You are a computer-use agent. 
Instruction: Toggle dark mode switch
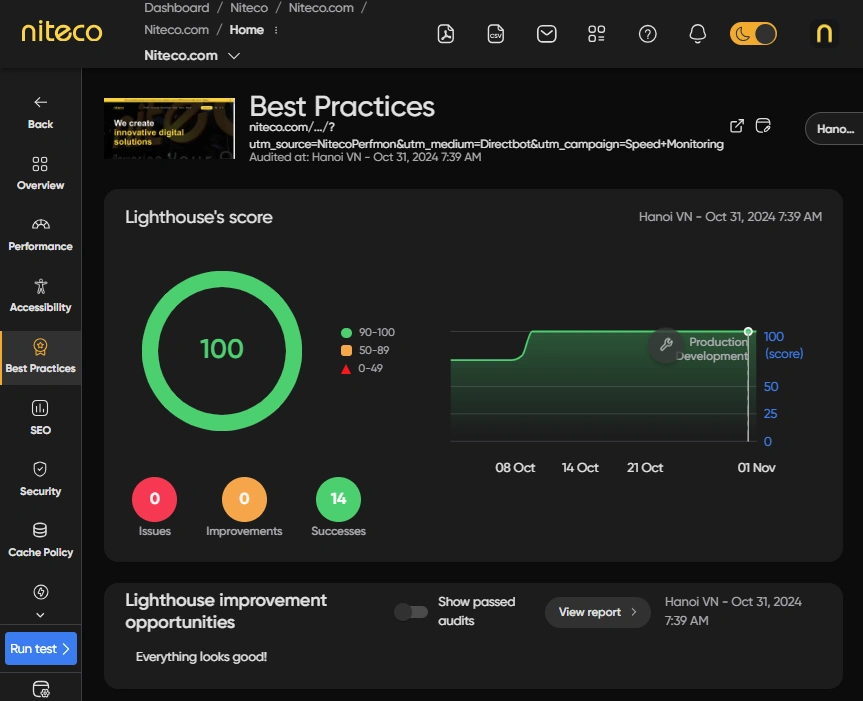[753, 34]
